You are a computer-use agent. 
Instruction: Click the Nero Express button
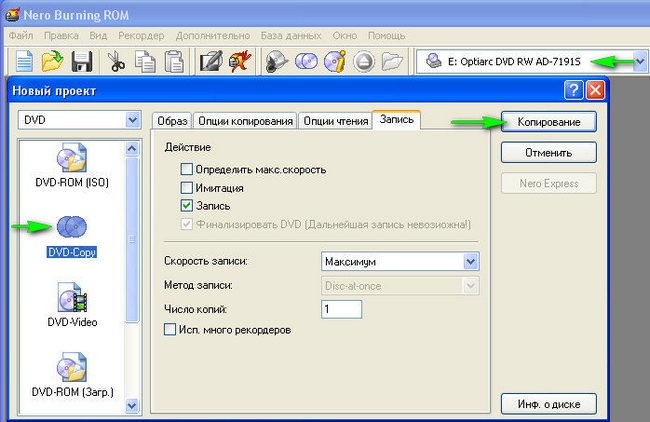point(549,183)
